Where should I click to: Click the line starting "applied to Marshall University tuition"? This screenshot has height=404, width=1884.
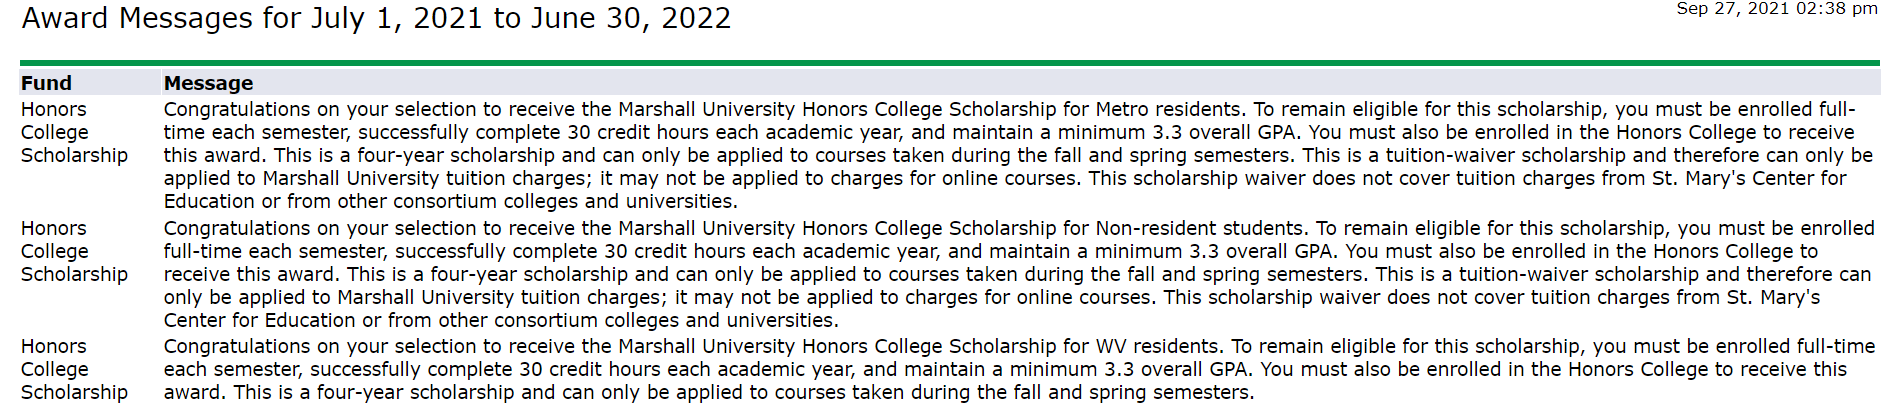1005,178
